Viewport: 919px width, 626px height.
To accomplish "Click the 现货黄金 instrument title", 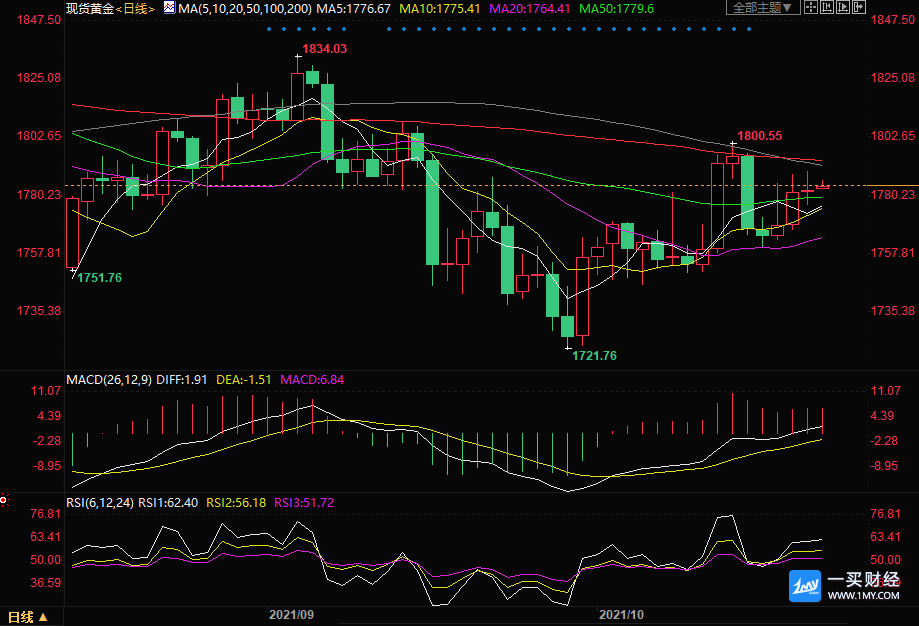I will (90, 9).
